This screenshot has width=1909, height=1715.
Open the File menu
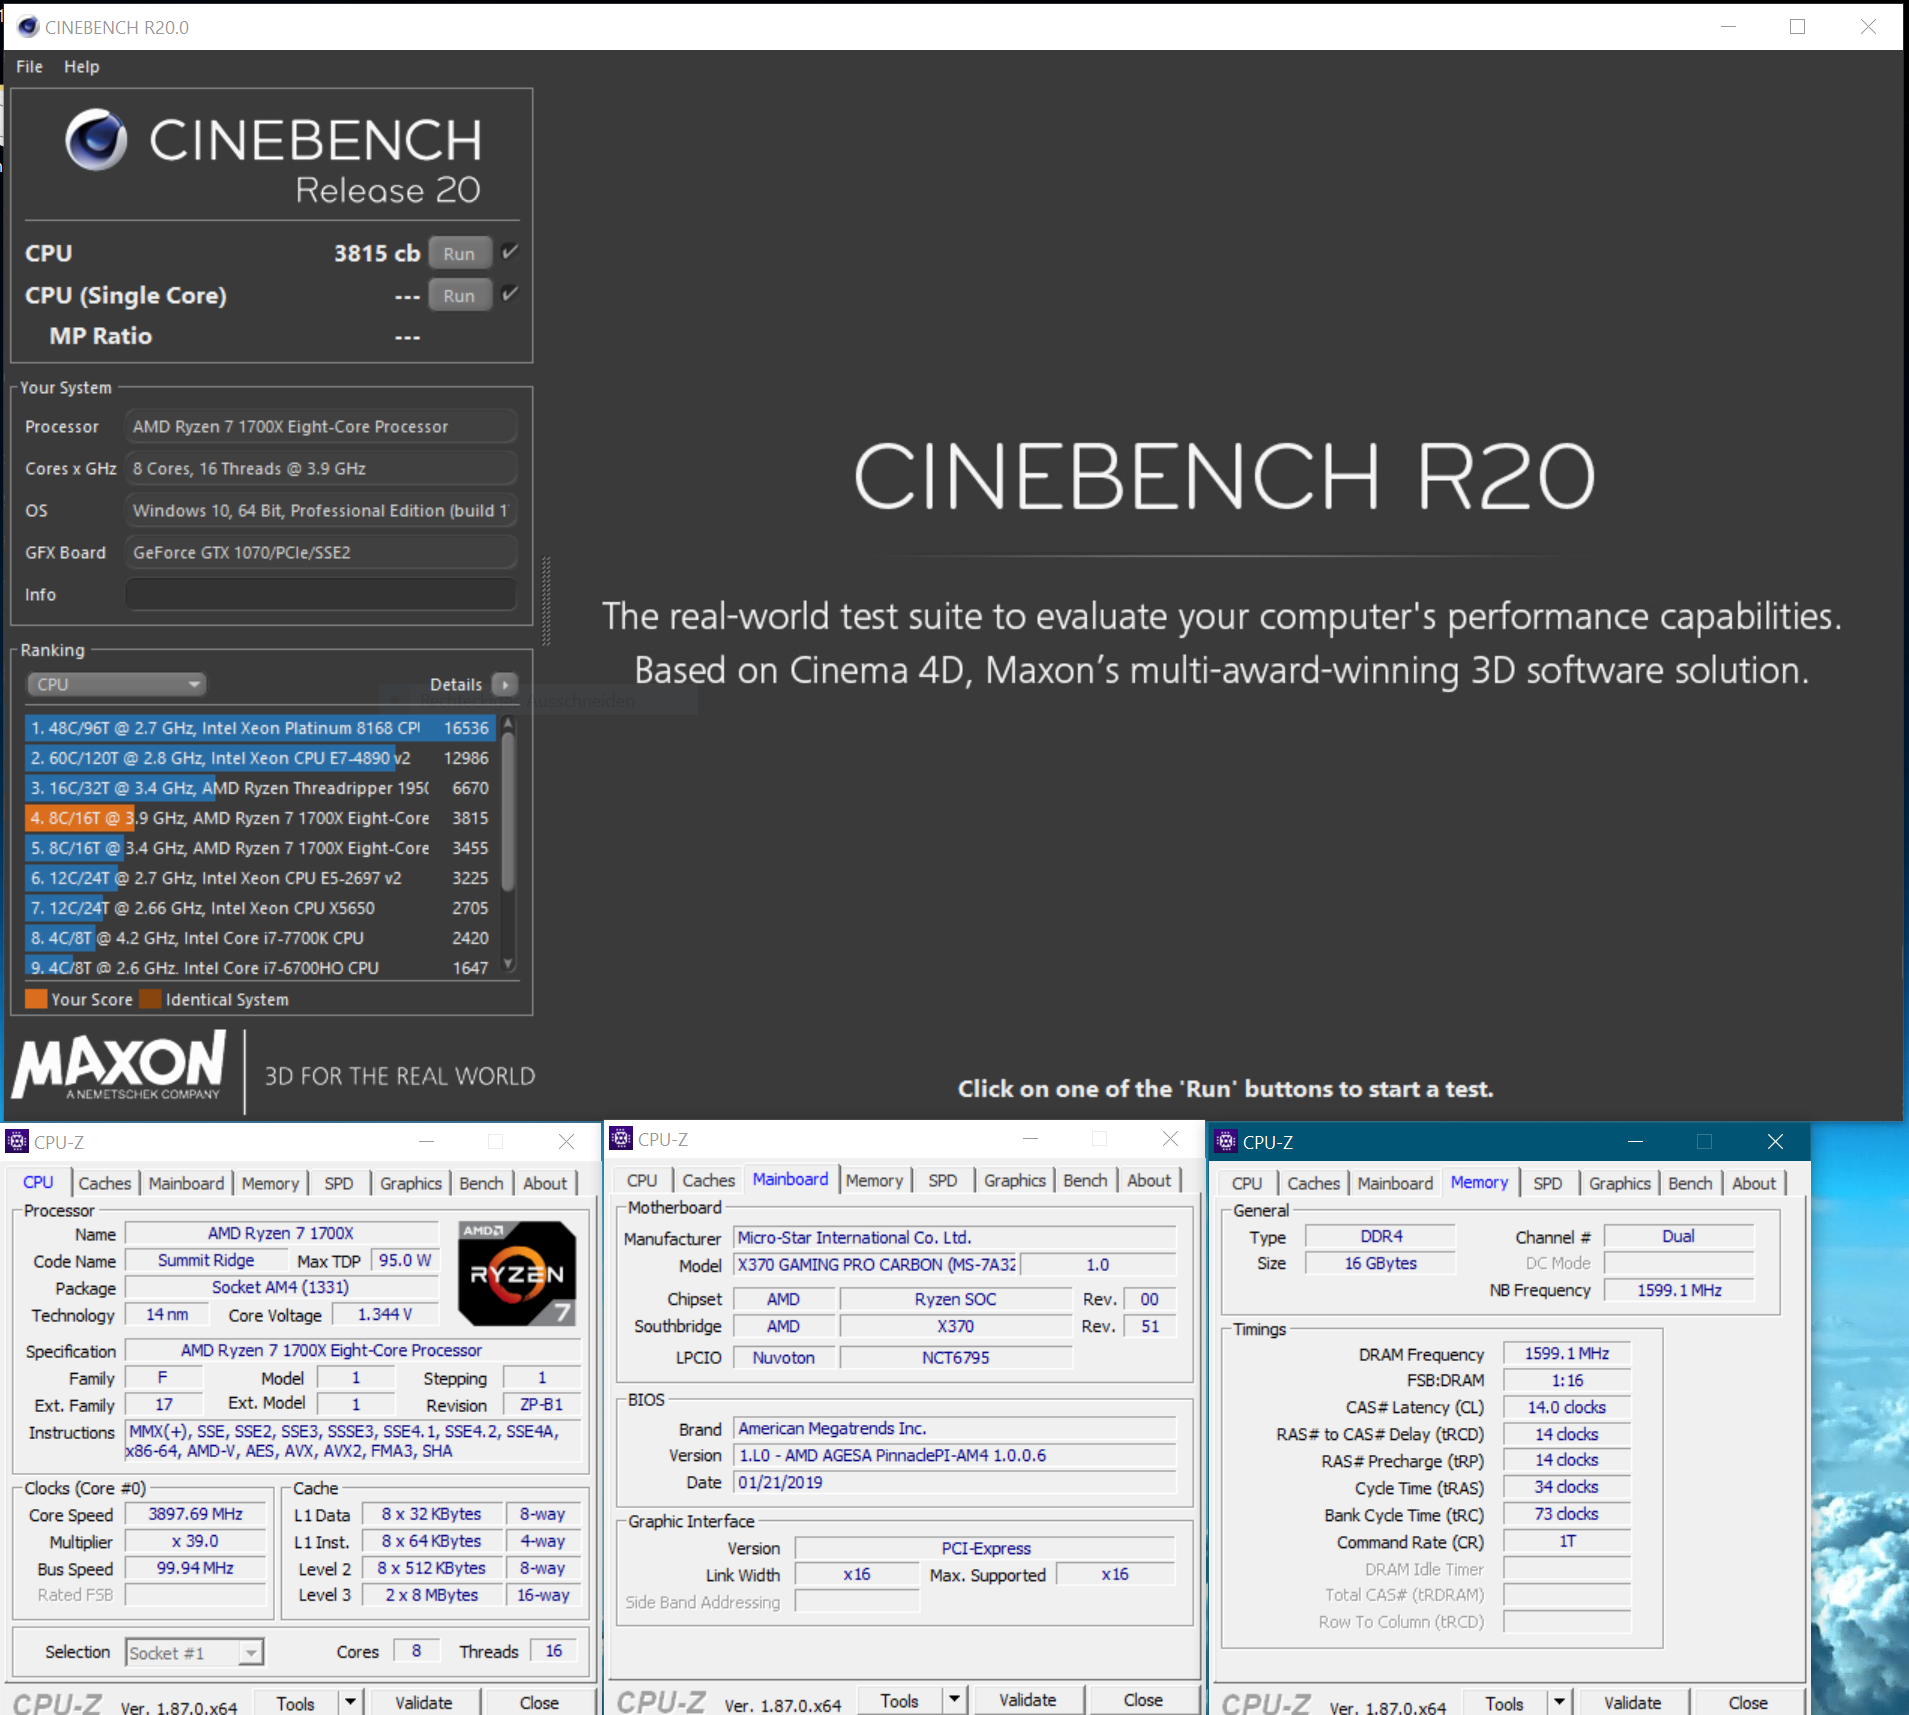coord(29,67)
